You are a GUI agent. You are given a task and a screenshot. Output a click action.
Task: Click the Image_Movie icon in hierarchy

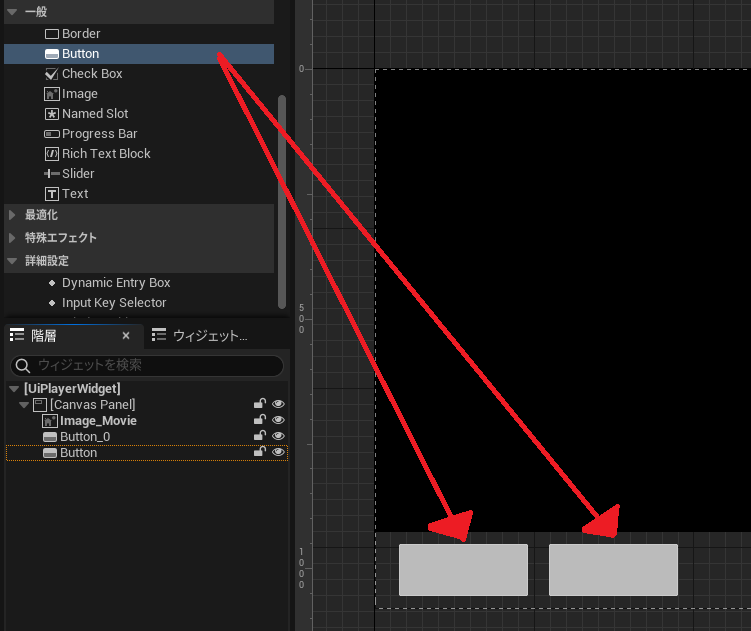[x=50, y=421]
